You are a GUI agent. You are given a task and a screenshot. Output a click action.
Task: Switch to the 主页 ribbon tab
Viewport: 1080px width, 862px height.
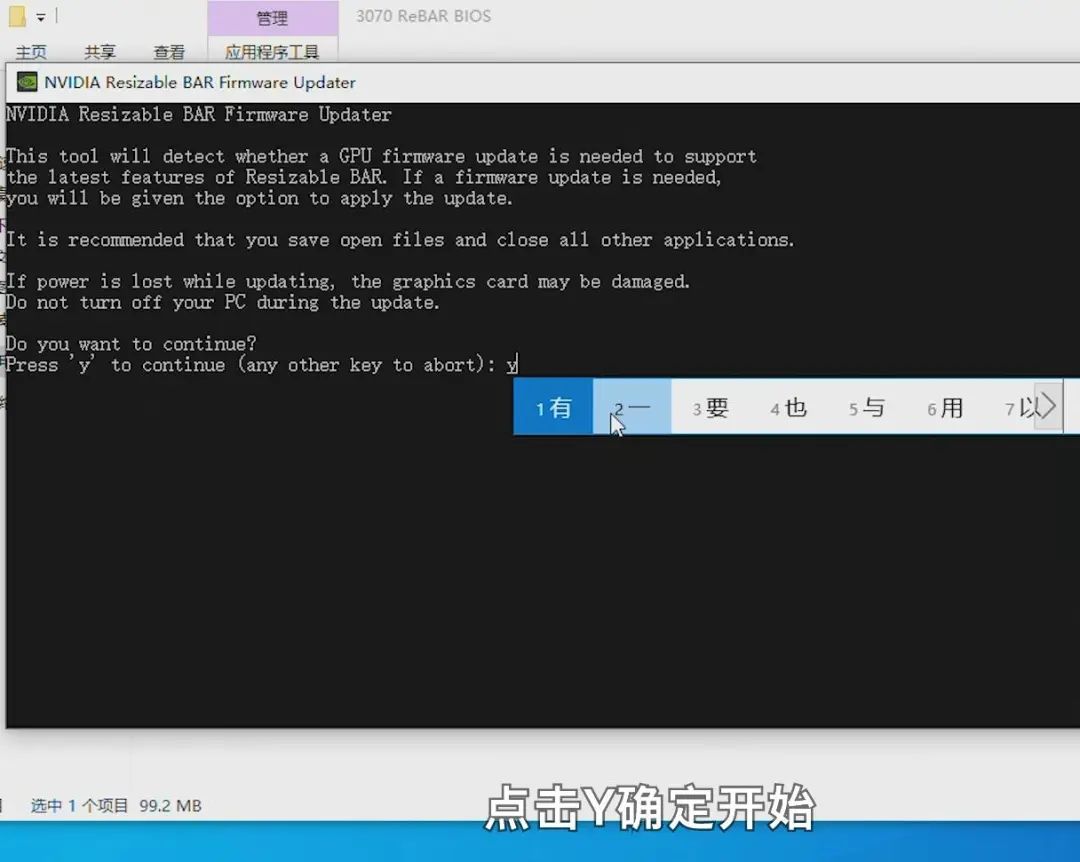click(31, 52)
